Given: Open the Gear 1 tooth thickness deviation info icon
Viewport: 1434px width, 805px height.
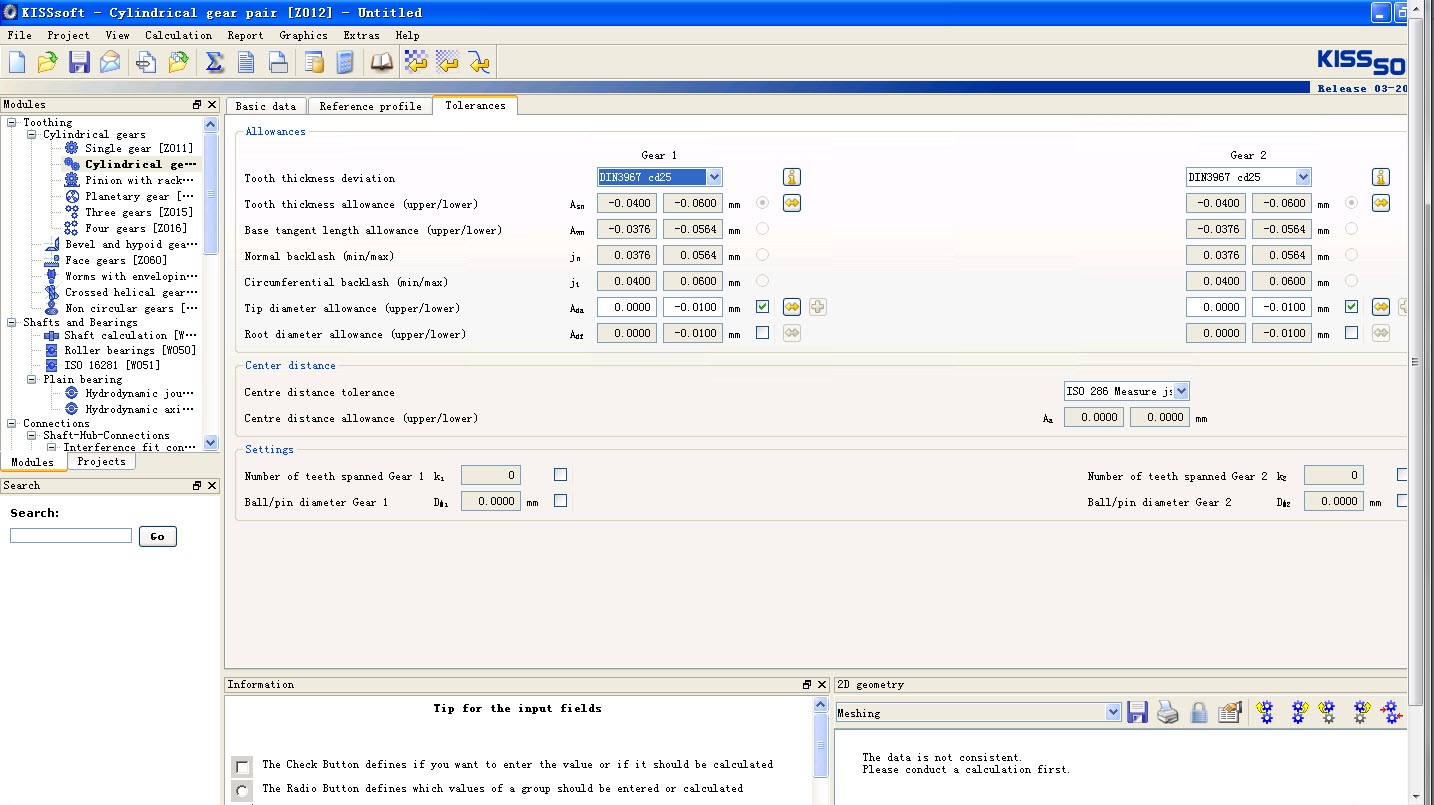Looking at the screenshot, I should 791,177.
